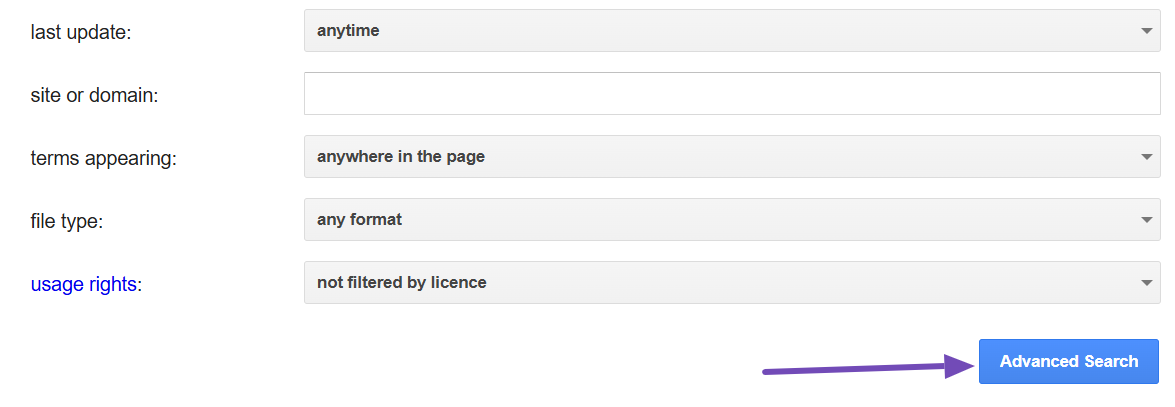Select the anytime value text
This screenshot has width=1175, height=407.
tap(348, 31)
